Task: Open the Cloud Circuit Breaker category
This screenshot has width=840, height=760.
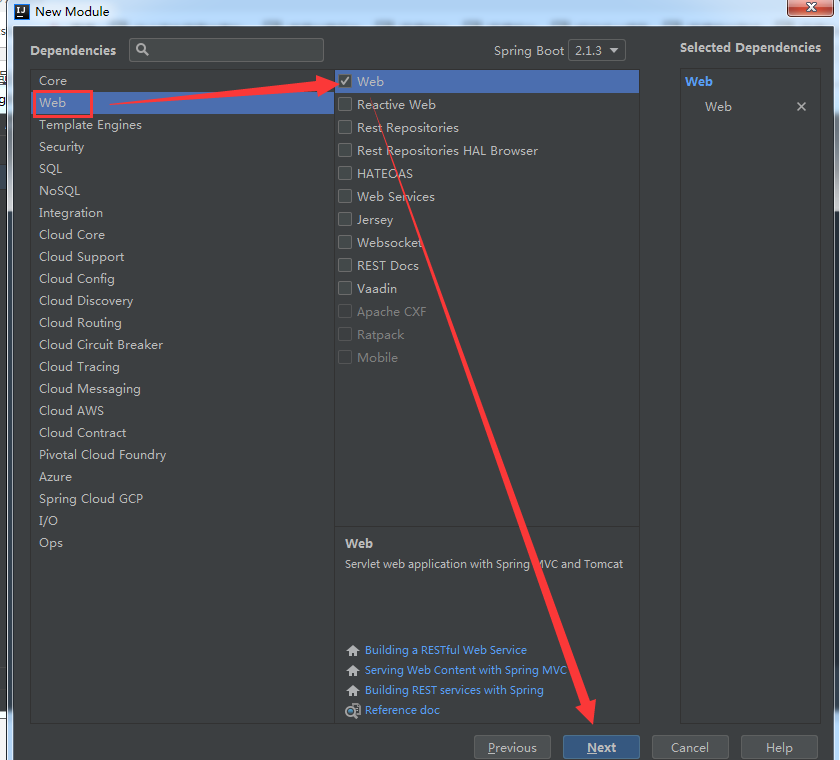Action: (x=182, y=344)
